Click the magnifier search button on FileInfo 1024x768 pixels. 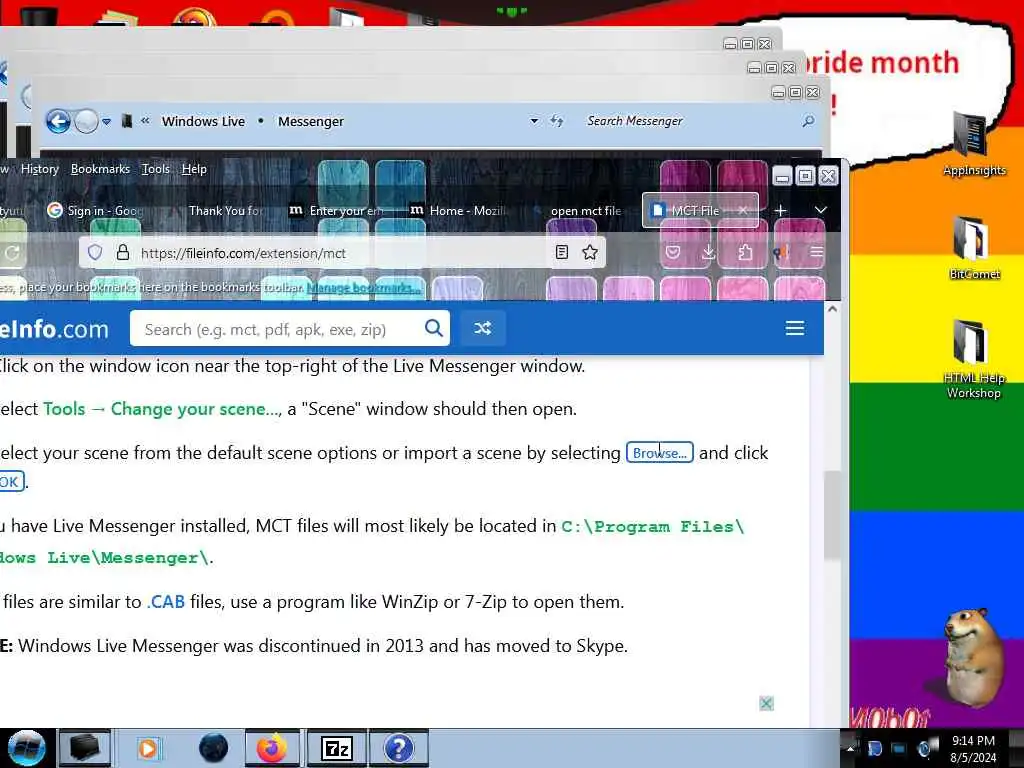[434, 328]
